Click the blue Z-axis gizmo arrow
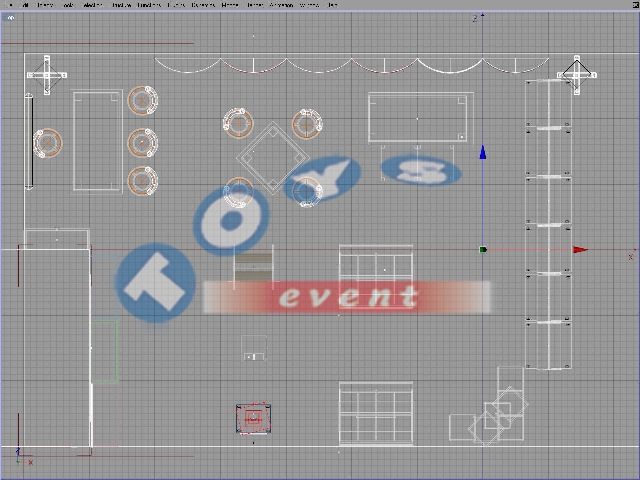 (483, 152)
